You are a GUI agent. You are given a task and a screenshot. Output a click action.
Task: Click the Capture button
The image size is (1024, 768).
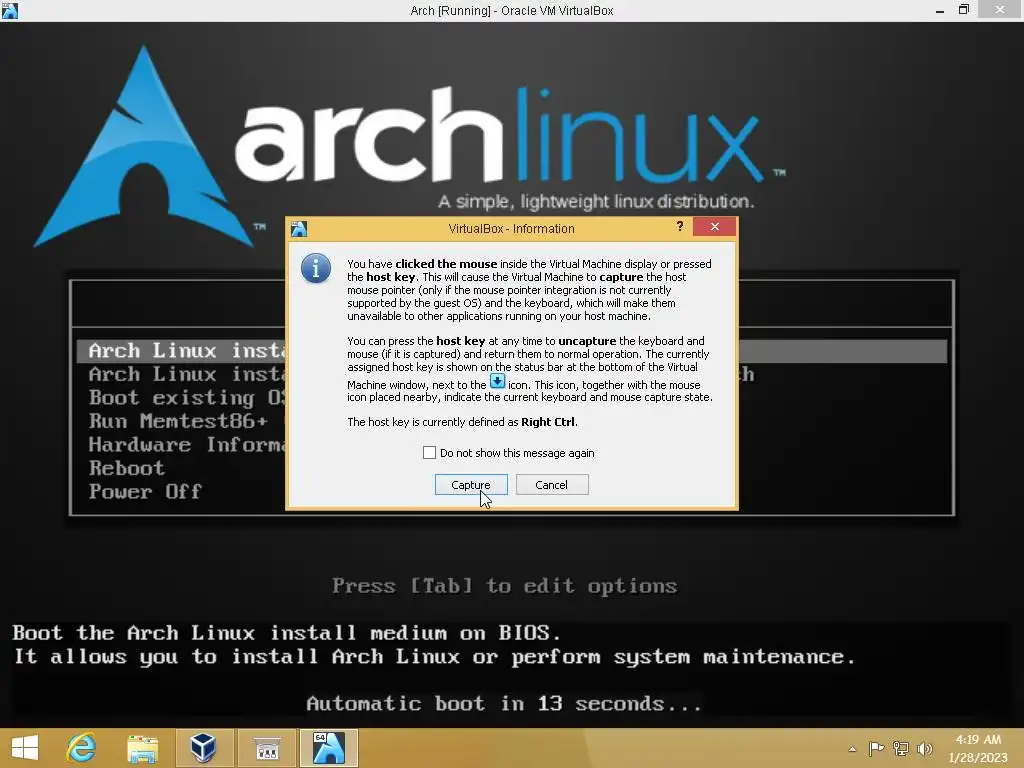[471, 485]
